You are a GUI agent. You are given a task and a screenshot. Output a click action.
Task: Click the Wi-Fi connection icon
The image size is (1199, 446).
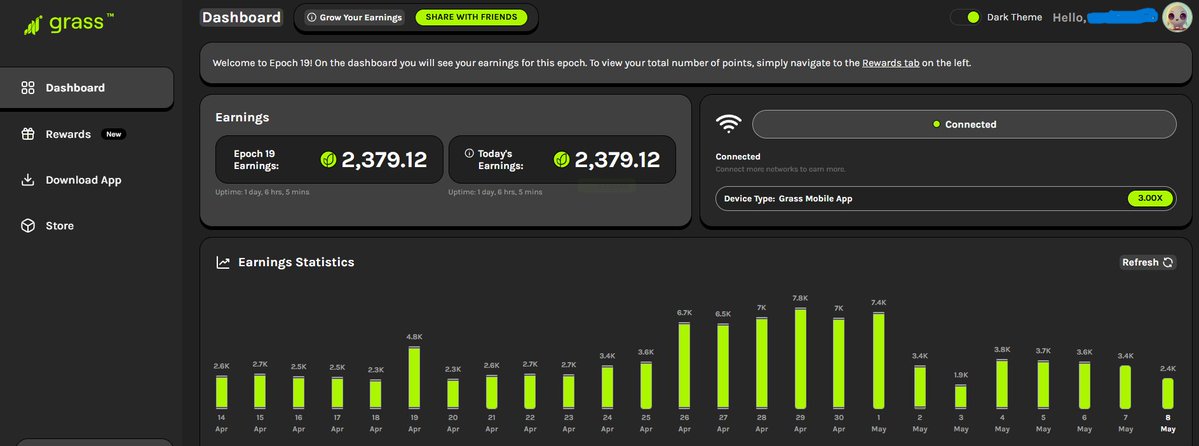729,124
